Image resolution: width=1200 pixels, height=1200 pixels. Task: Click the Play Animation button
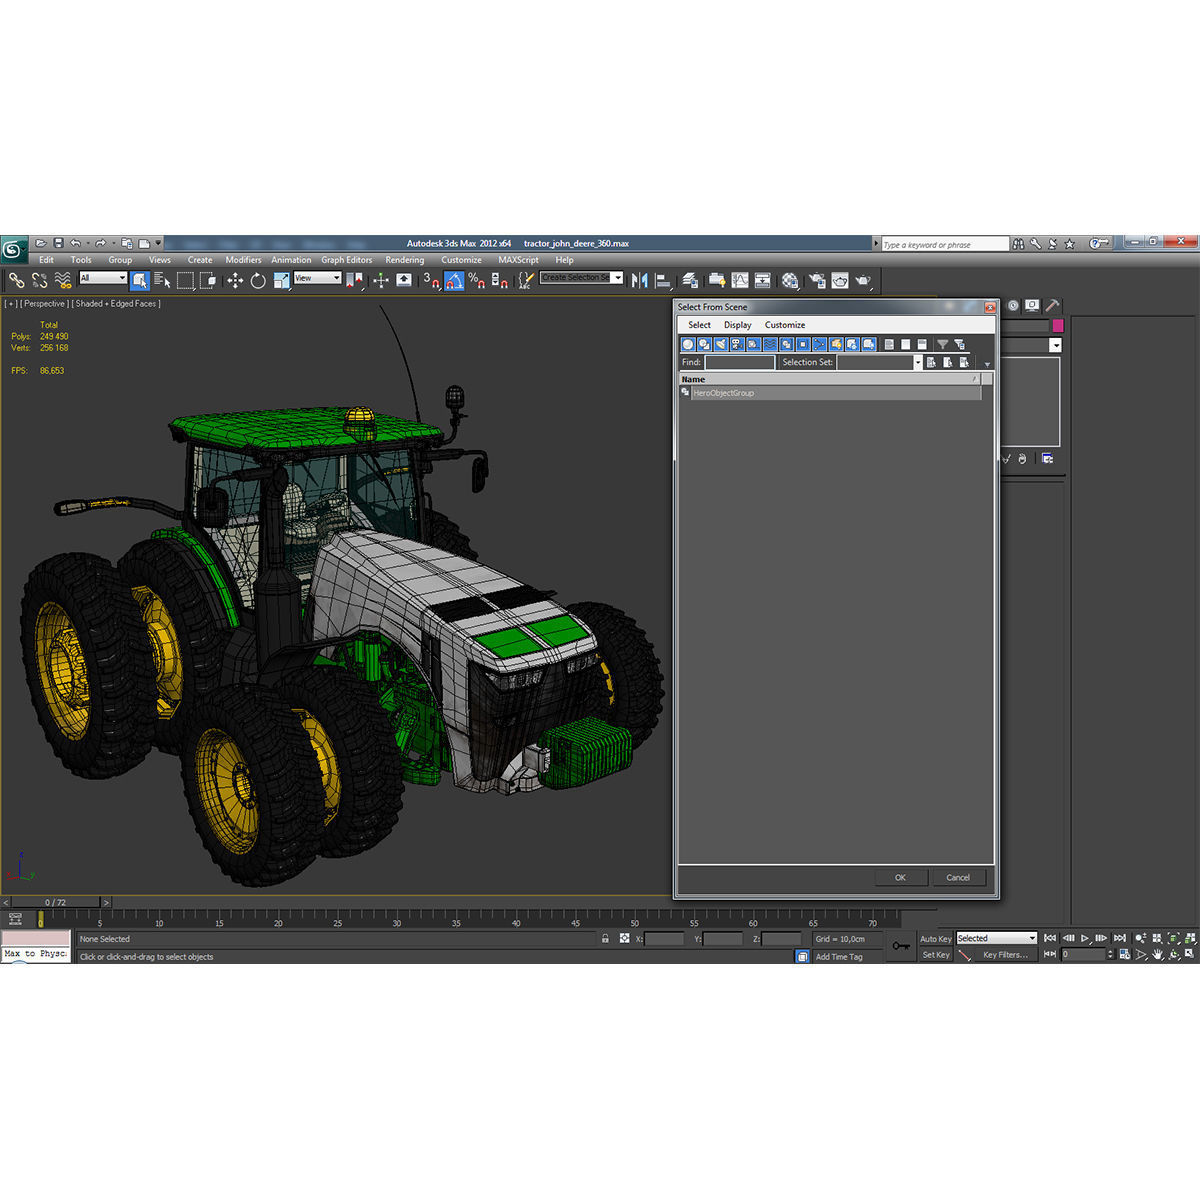[1085, 938]
